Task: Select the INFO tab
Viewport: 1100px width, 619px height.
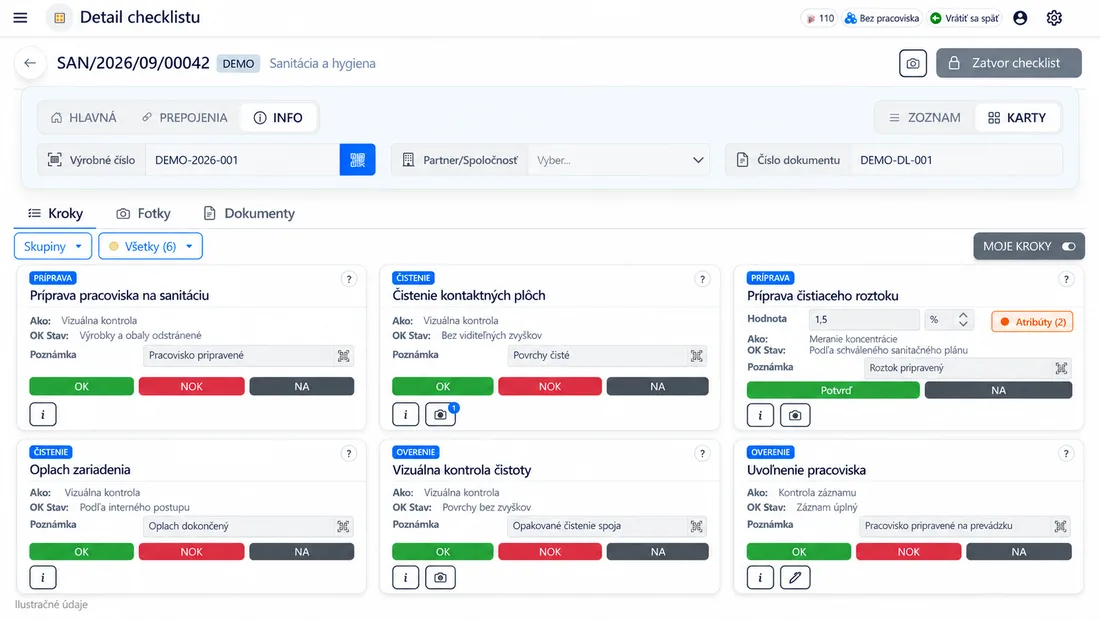Action: click(x=279, y=118)
